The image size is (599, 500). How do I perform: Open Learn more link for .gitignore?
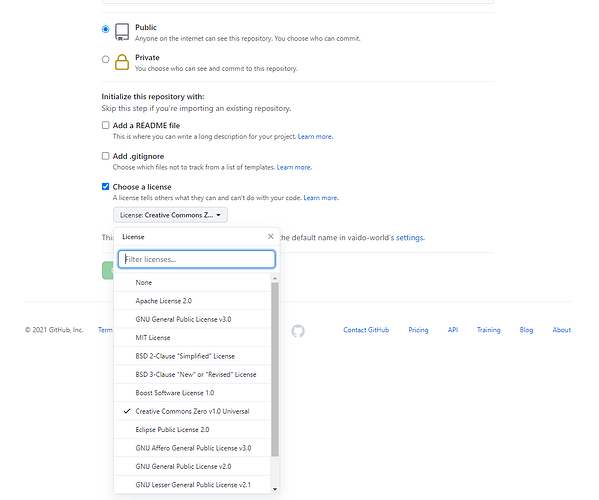click(x=294, y=167)
